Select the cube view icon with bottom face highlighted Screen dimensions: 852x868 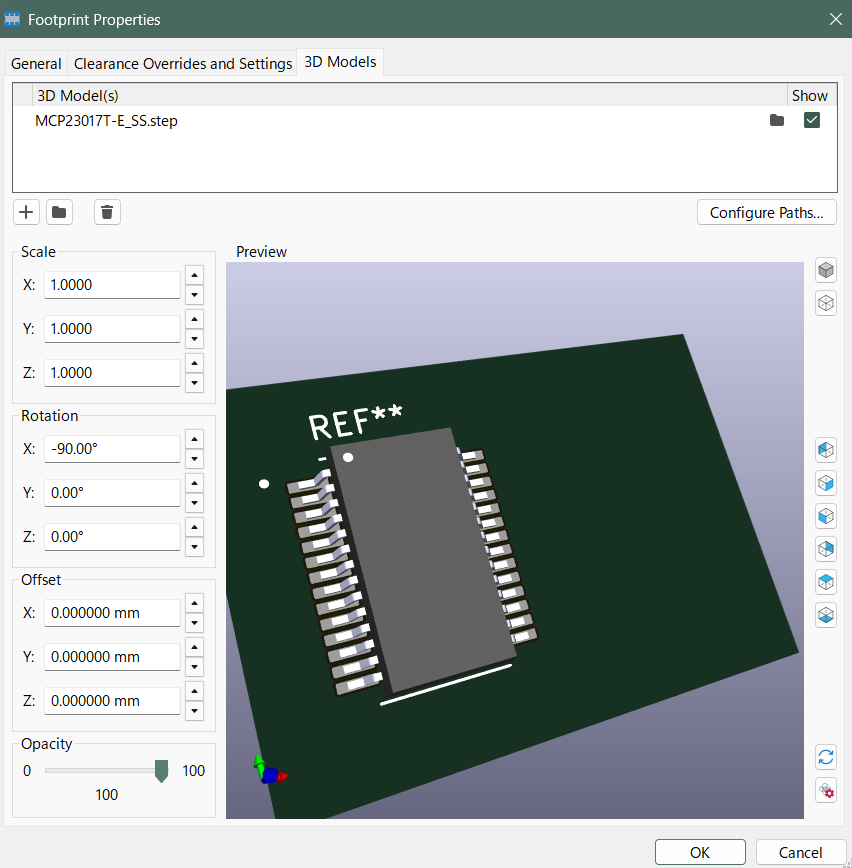pos(826,614)
